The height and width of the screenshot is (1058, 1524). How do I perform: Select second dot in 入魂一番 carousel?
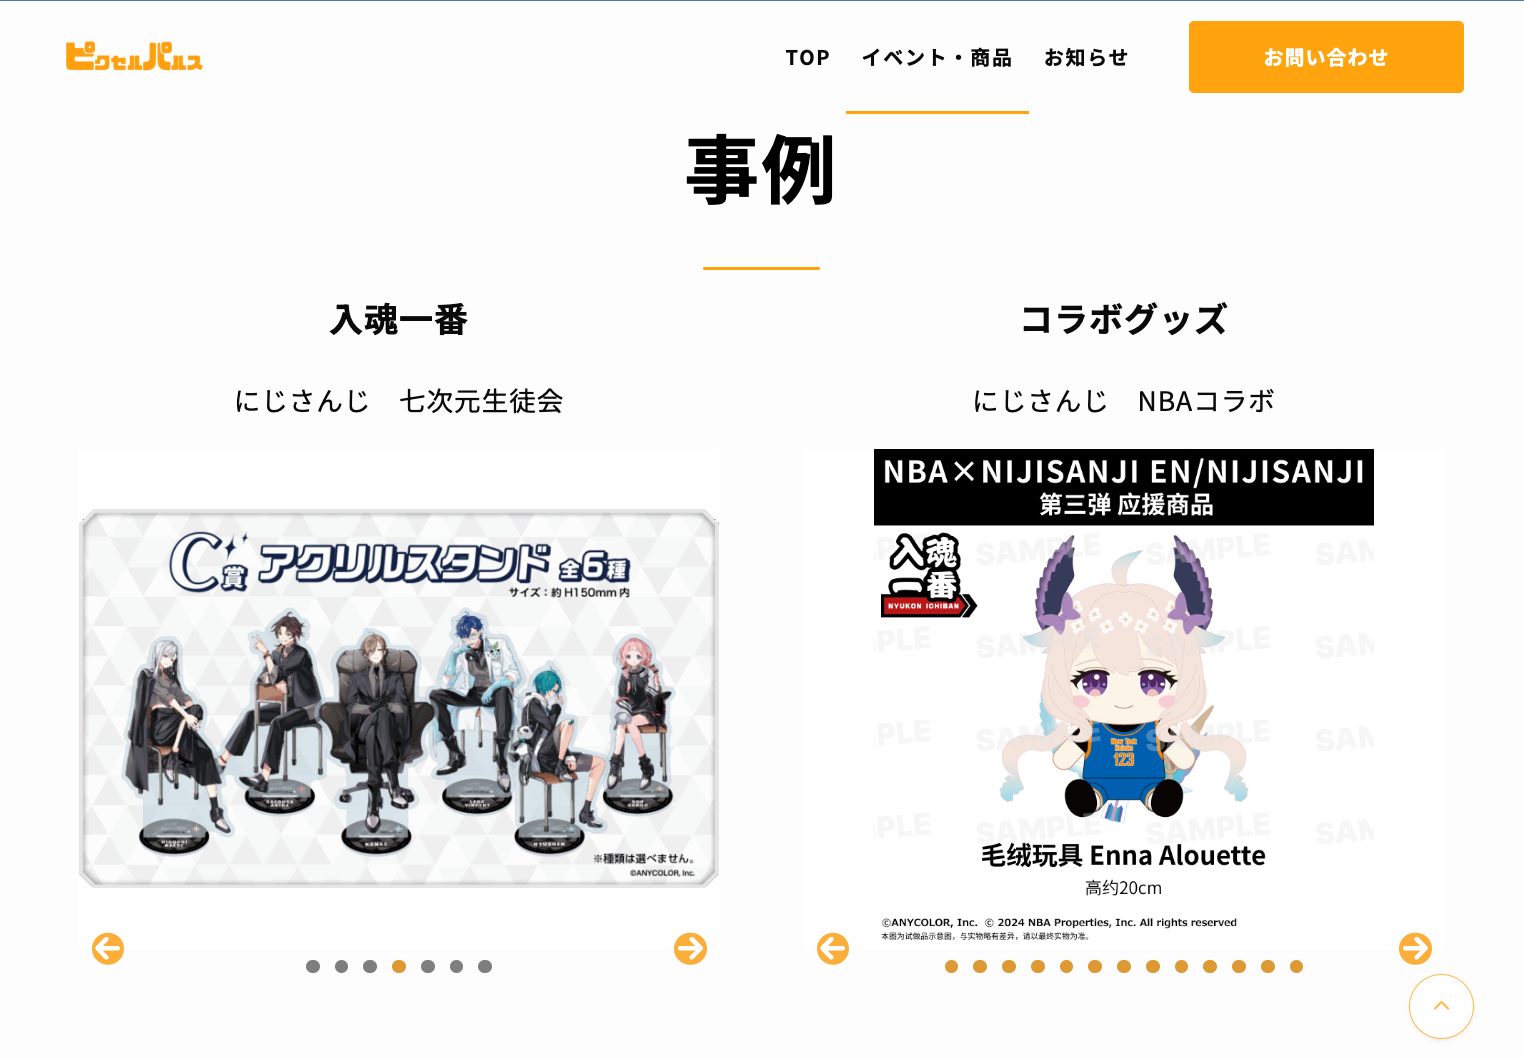click(342, 966)
